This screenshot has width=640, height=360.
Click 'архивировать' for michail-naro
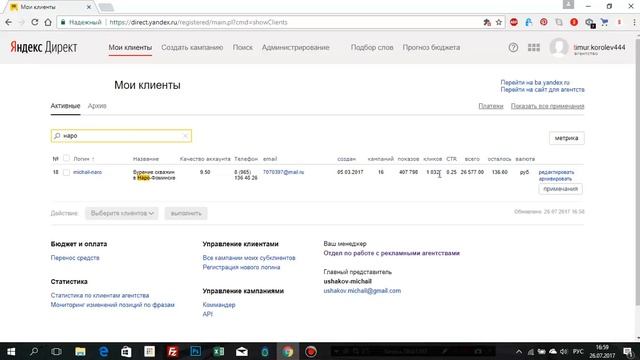click(x=555, y=179)
